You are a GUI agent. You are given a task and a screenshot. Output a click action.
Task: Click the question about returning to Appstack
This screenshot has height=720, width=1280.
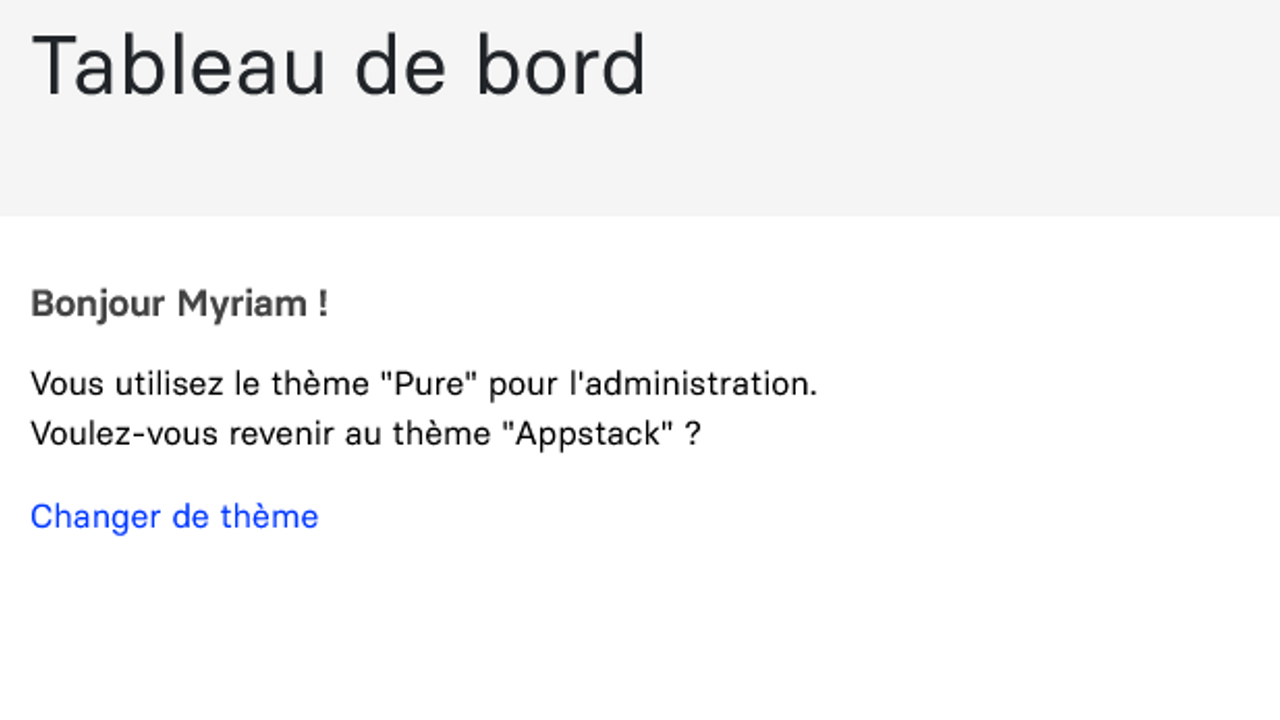click(365, 434)
